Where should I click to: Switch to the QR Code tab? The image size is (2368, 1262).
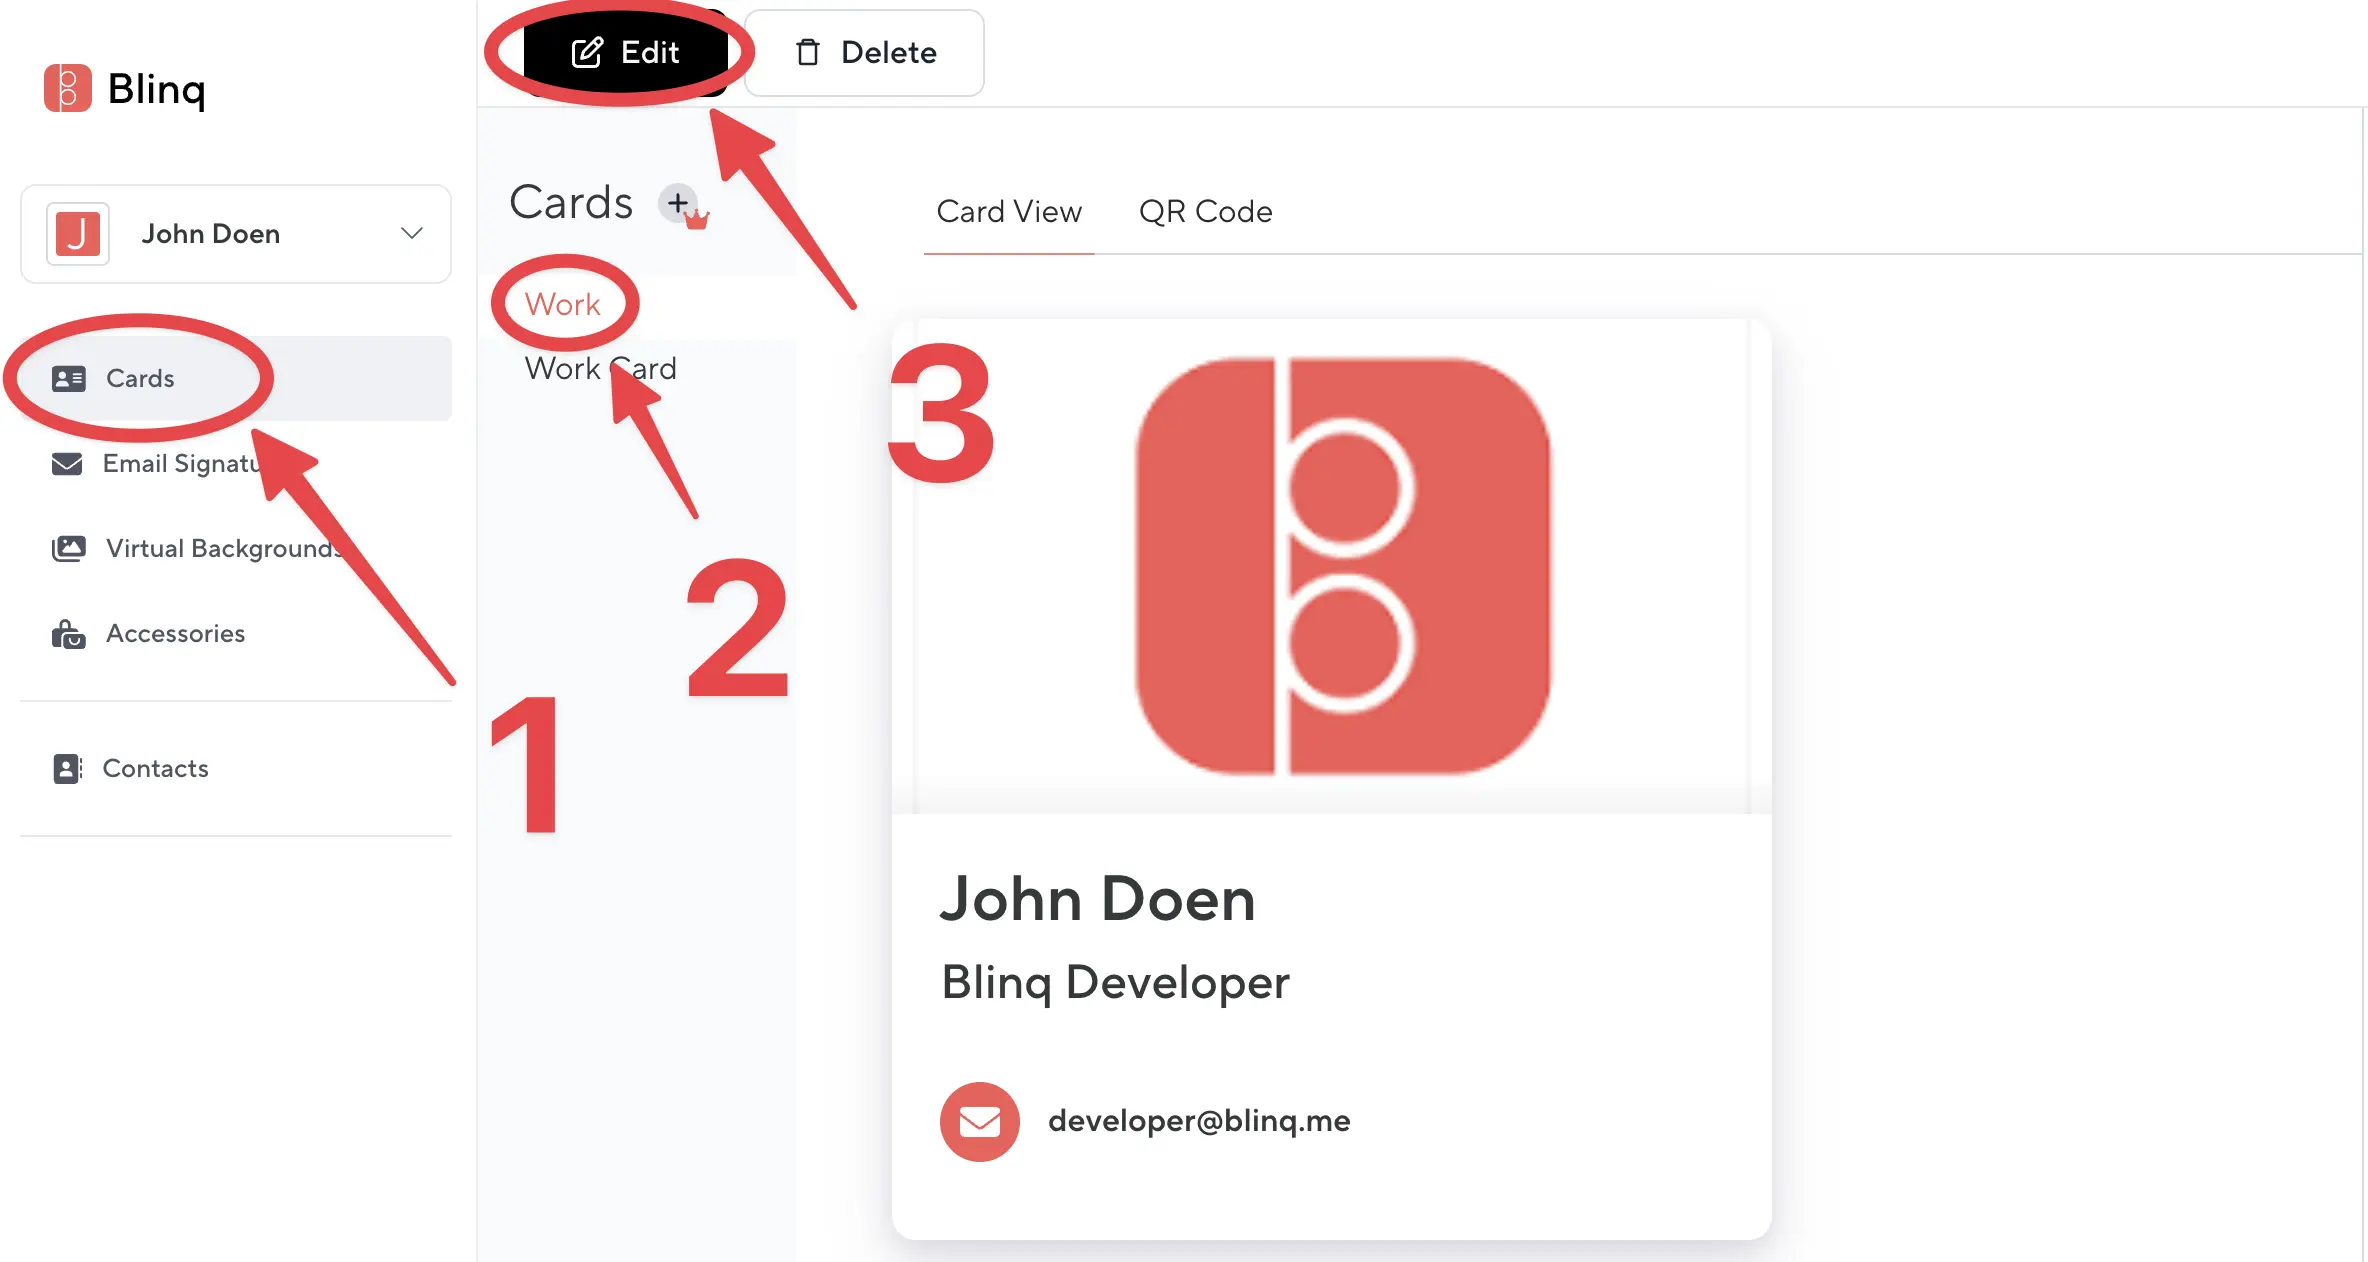click(1205, 212)
